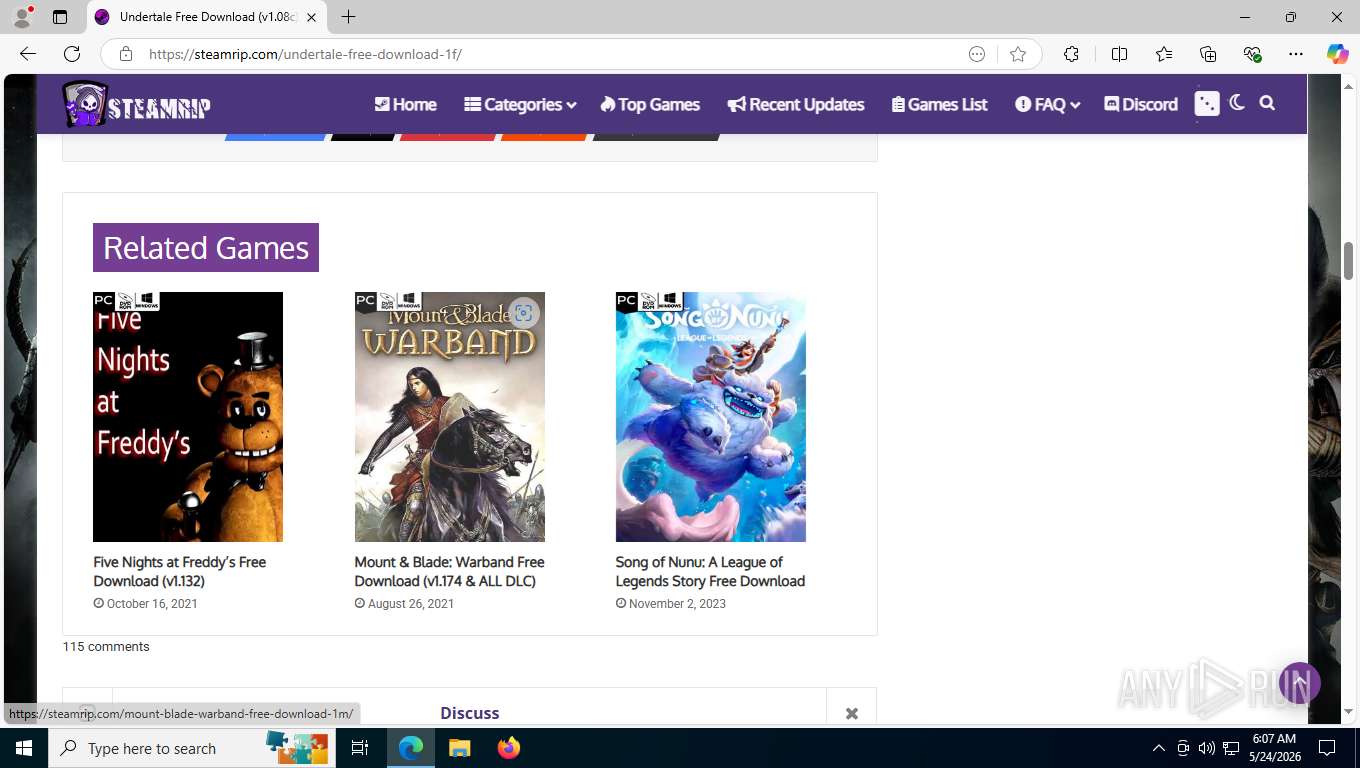Viewport: 1360px width, 768px height.
Task: Expand the FAQ dropdown menu
Action: tap(1047, 104)
